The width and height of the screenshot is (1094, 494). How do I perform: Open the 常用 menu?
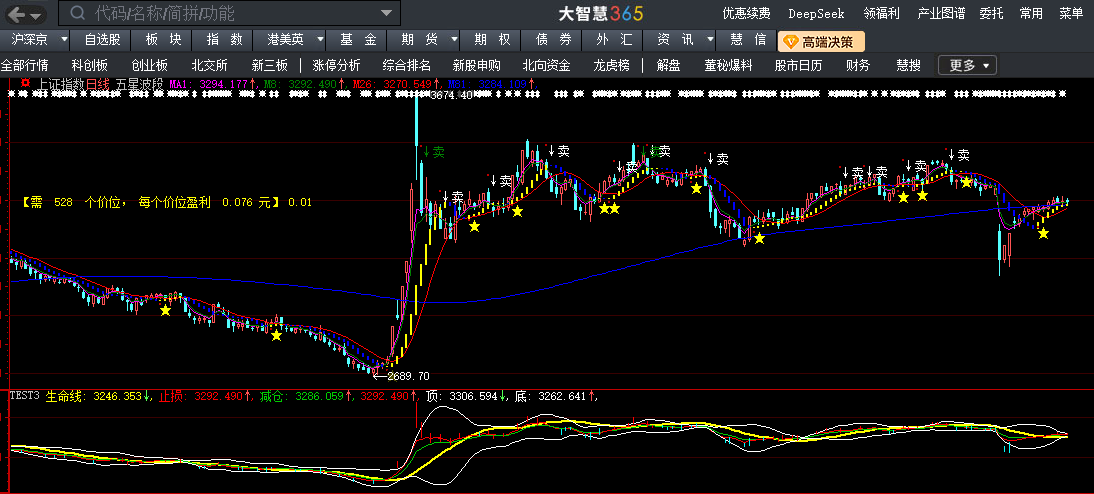(1031, 13)
